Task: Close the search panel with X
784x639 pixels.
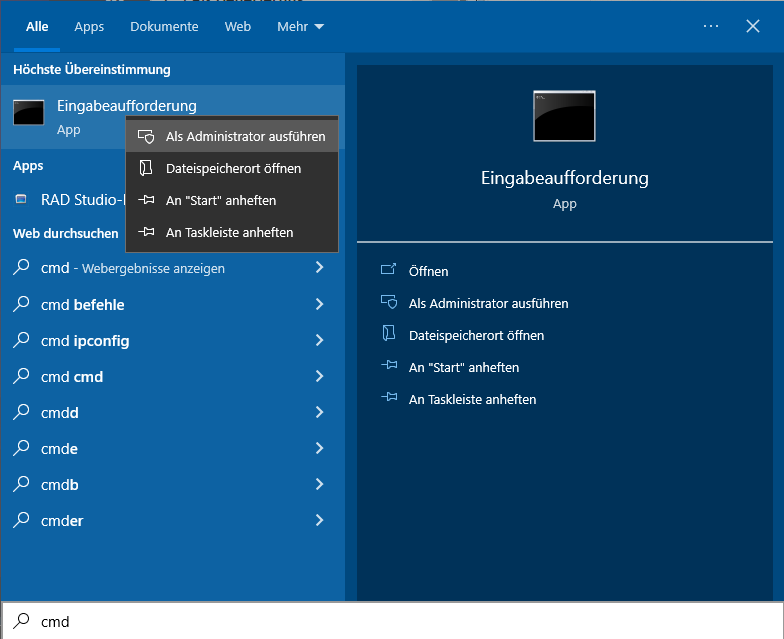Action: [x=752, y=26]
